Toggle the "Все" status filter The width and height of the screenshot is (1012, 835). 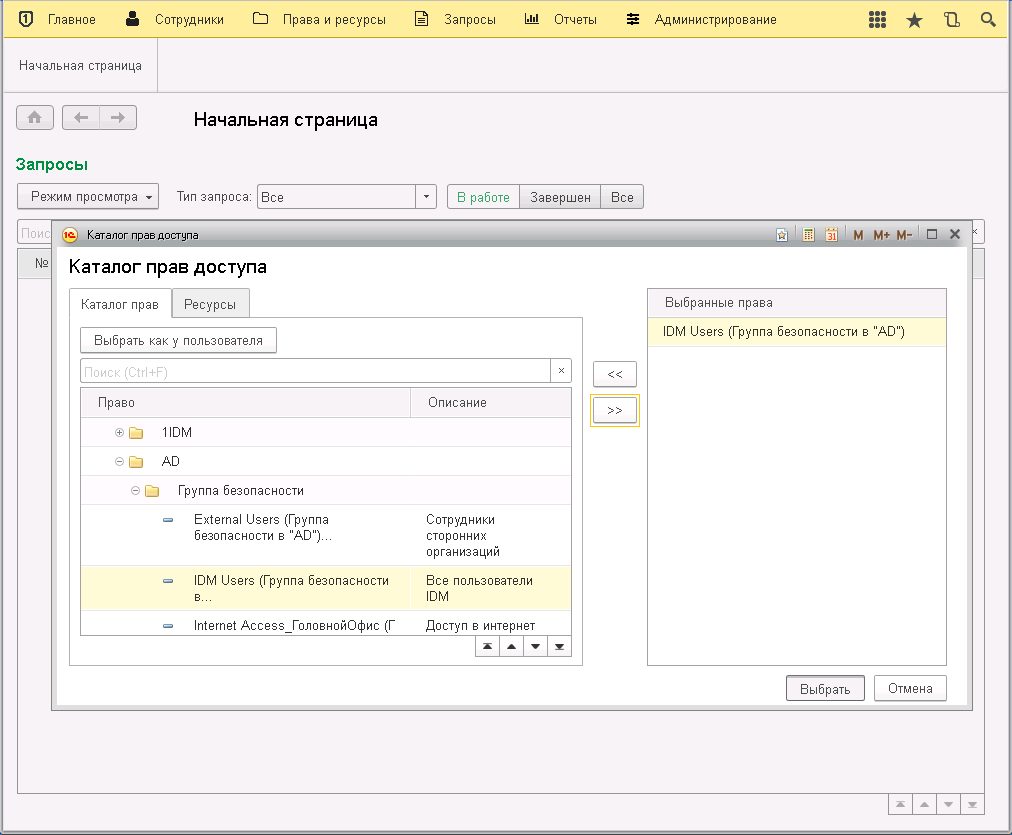[622, 197]
